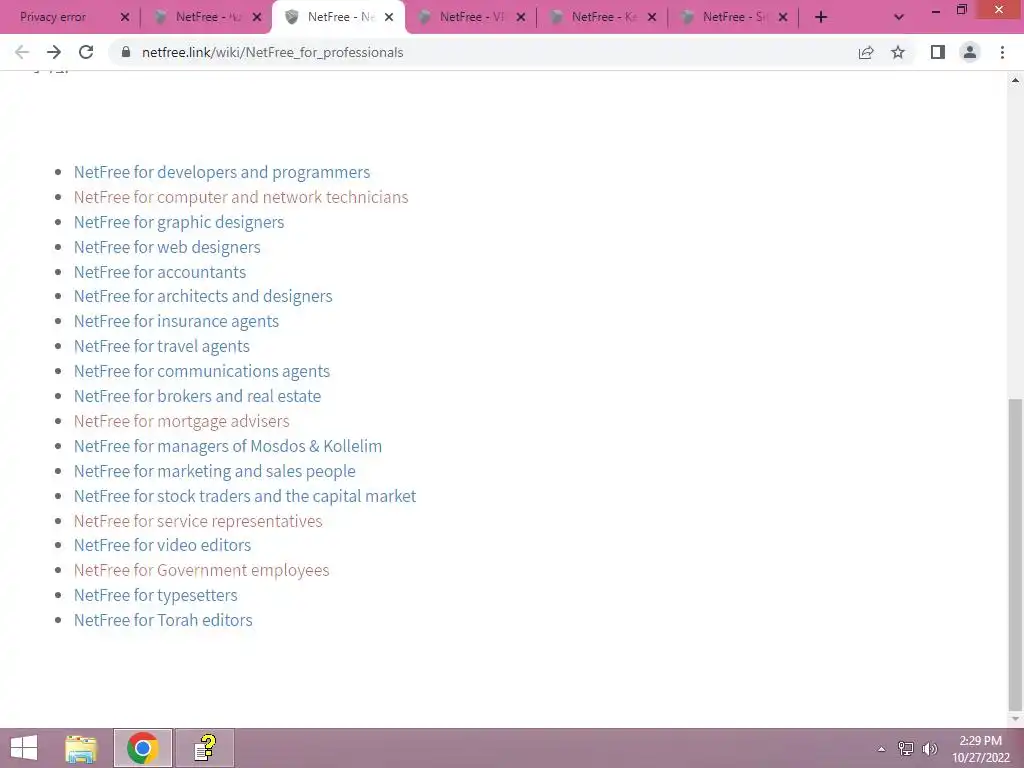Open NetFree for service representatives
The height and width of the screenshot is (768, 1024).
(x=198, y=521)
